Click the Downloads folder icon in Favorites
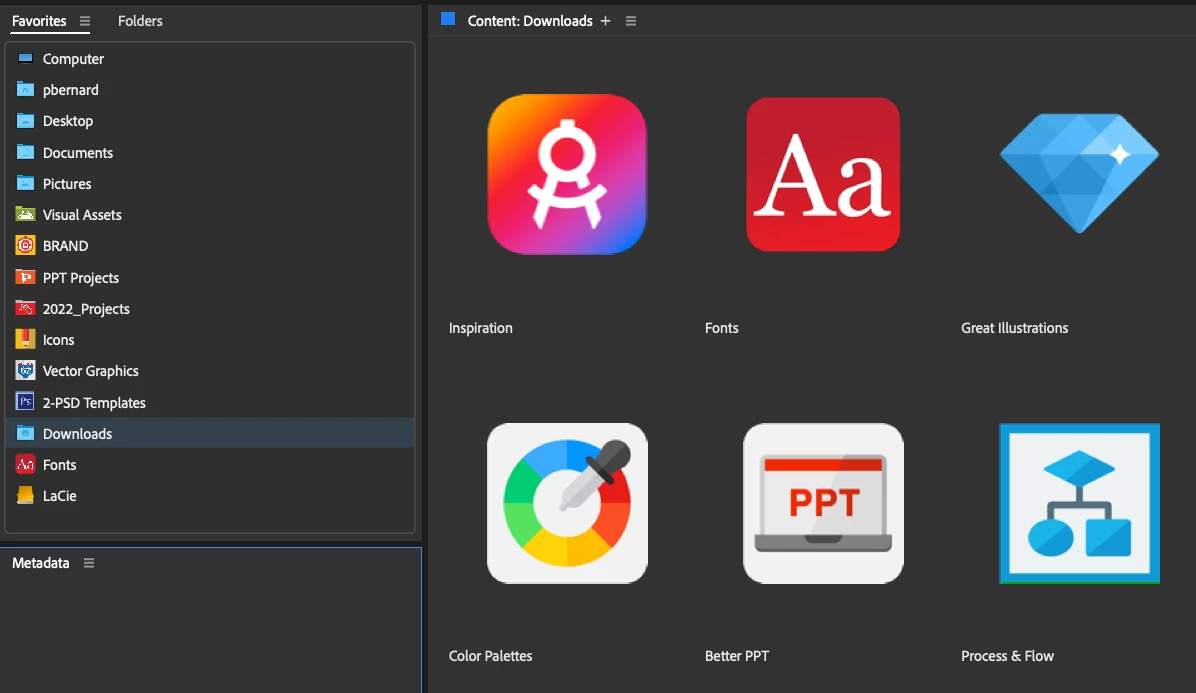Image resolution: width=1196 pixels, height=693 pixels. click(25, 433)
